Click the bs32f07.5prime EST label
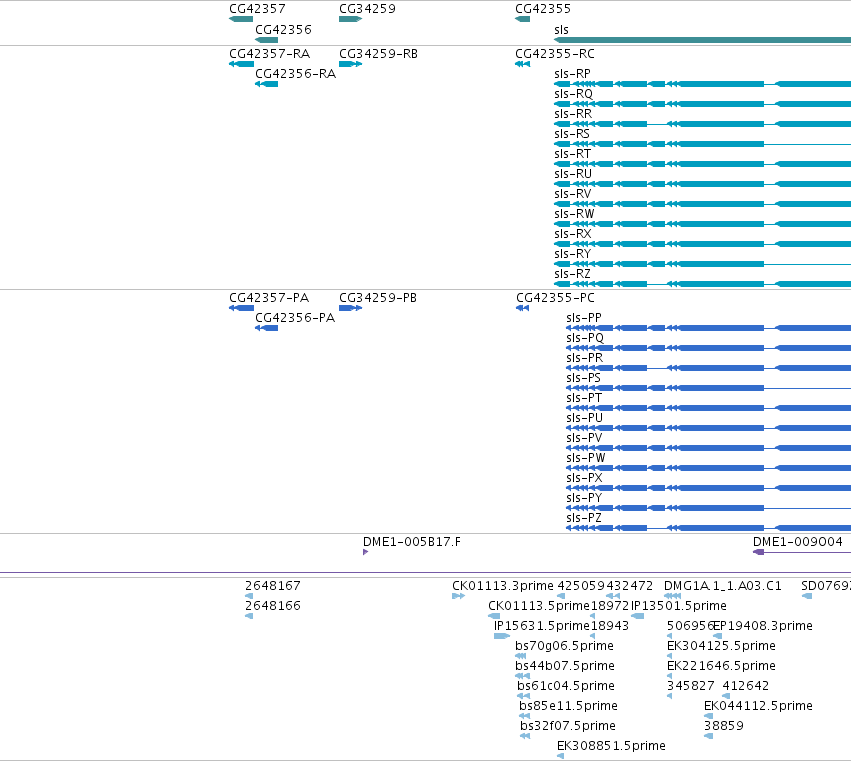The image size is (851, 761). click(568, 726)
